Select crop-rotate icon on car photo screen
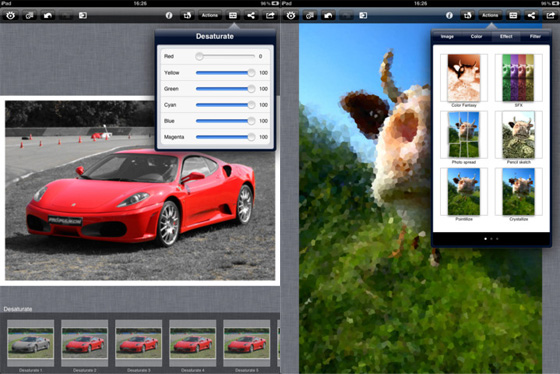Screen dimensions: 560x374 (x=187, y=15)
